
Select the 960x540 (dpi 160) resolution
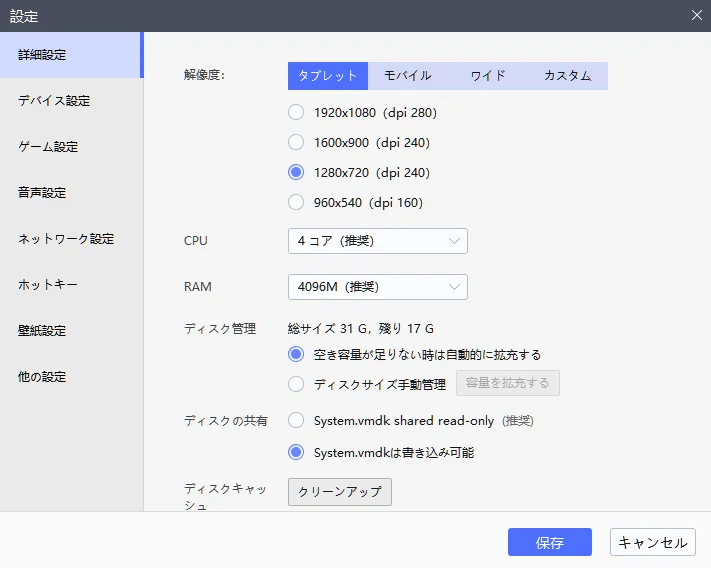point(296,202)
